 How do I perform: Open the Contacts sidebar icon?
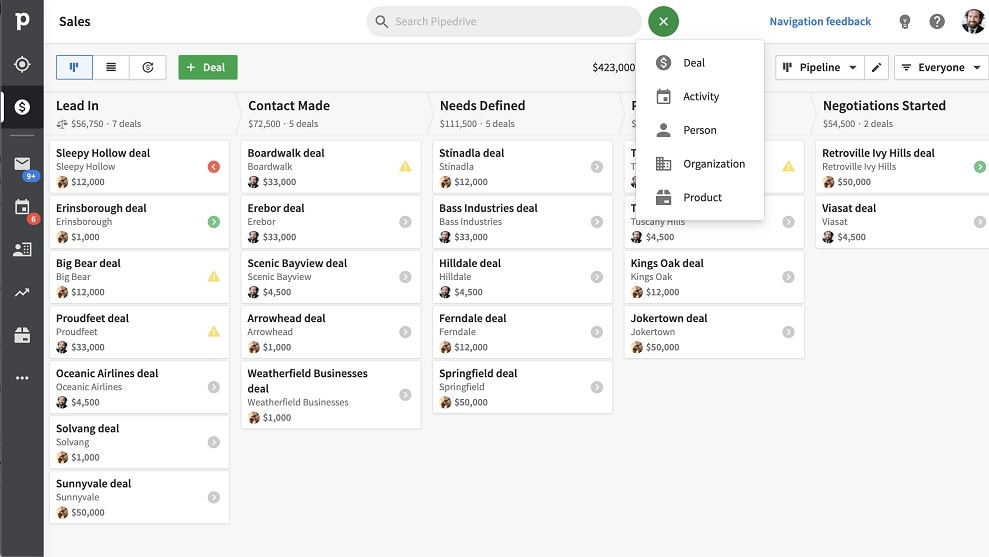[x=22, y=250]
